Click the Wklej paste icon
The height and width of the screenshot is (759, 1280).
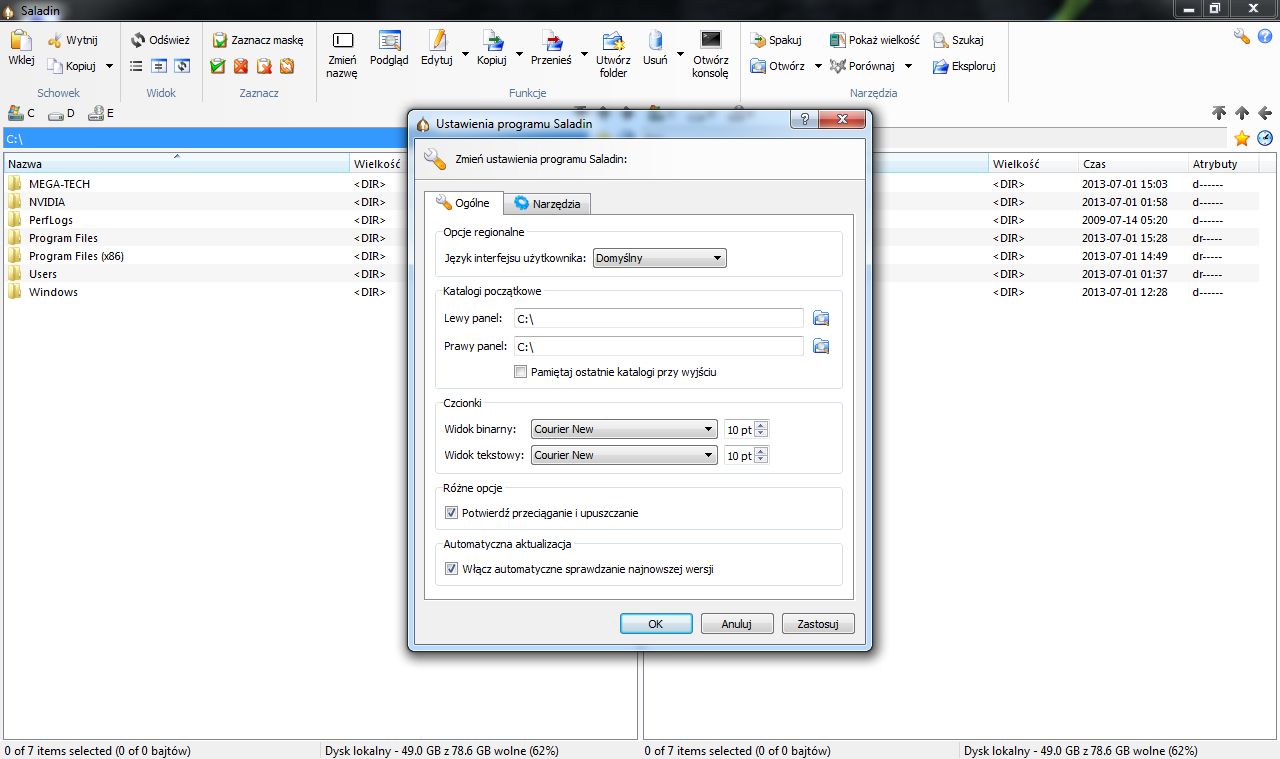(21, 41)
